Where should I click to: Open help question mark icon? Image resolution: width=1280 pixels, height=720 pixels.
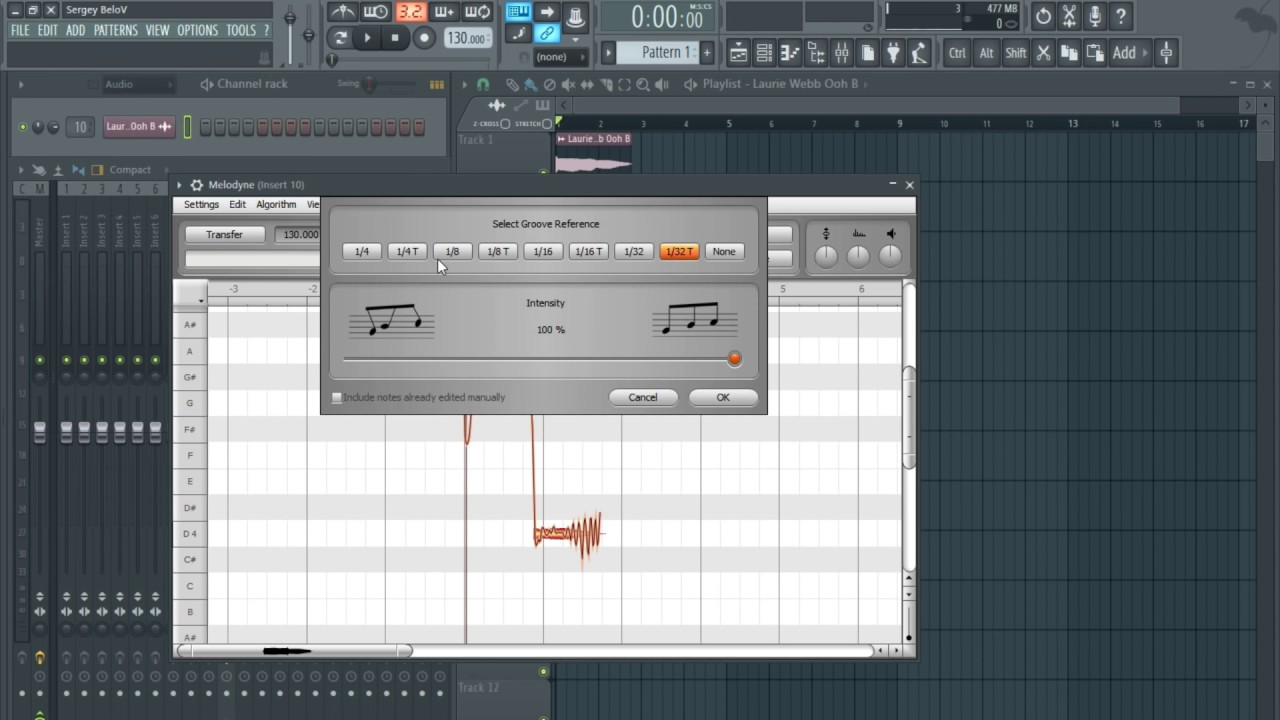1122,16
